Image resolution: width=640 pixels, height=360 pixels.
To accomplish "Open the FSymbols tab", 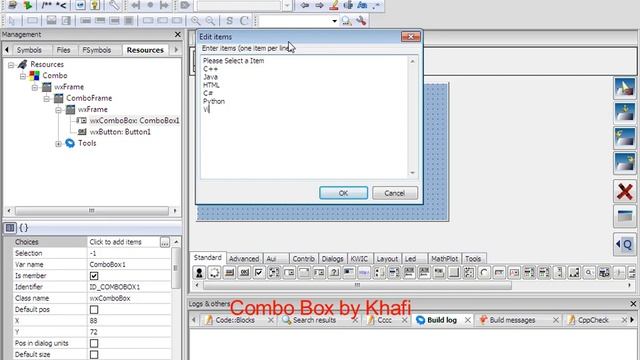I will pyautogui.click(x=97, y=50).
